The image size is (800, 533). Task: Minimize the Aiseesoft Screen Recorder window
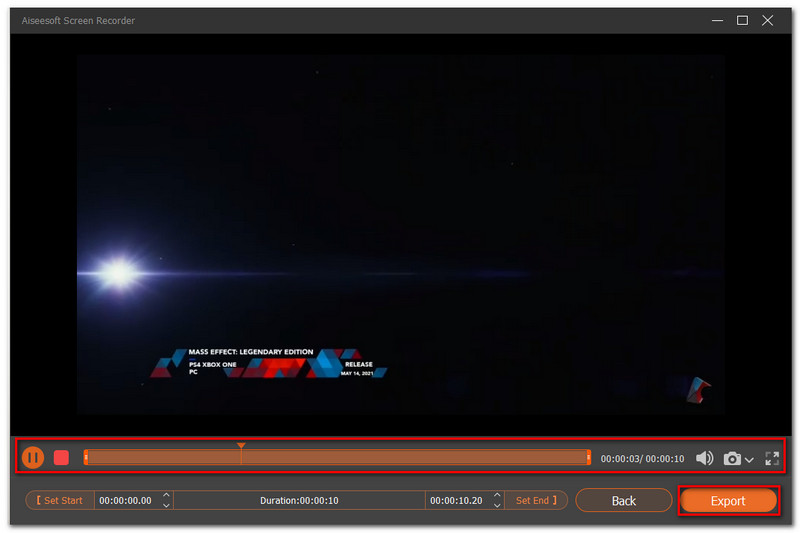(x=717, y=20)
